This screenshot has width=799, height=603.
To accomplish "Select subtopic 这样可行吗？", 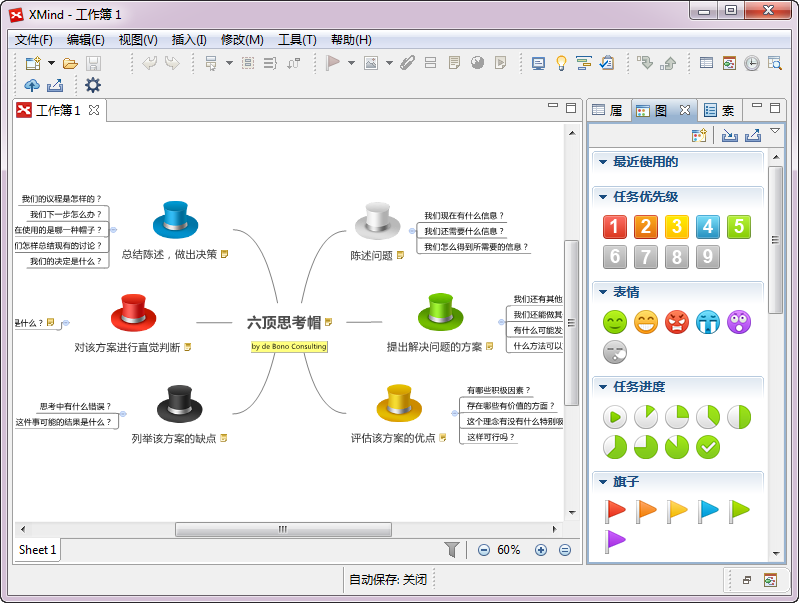I will click(491, 437).
